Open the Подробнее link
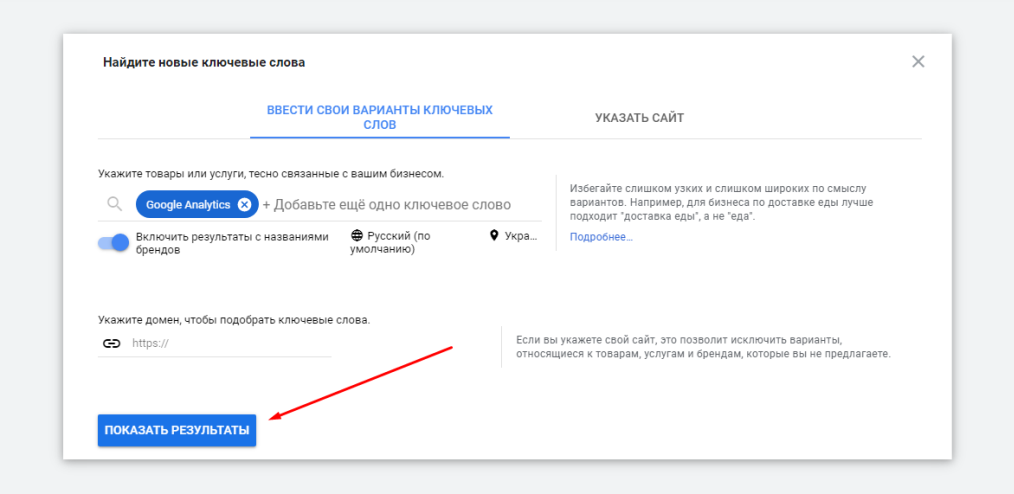Image resolution: width=1014 pixels, height=494 pixels. 601,237
